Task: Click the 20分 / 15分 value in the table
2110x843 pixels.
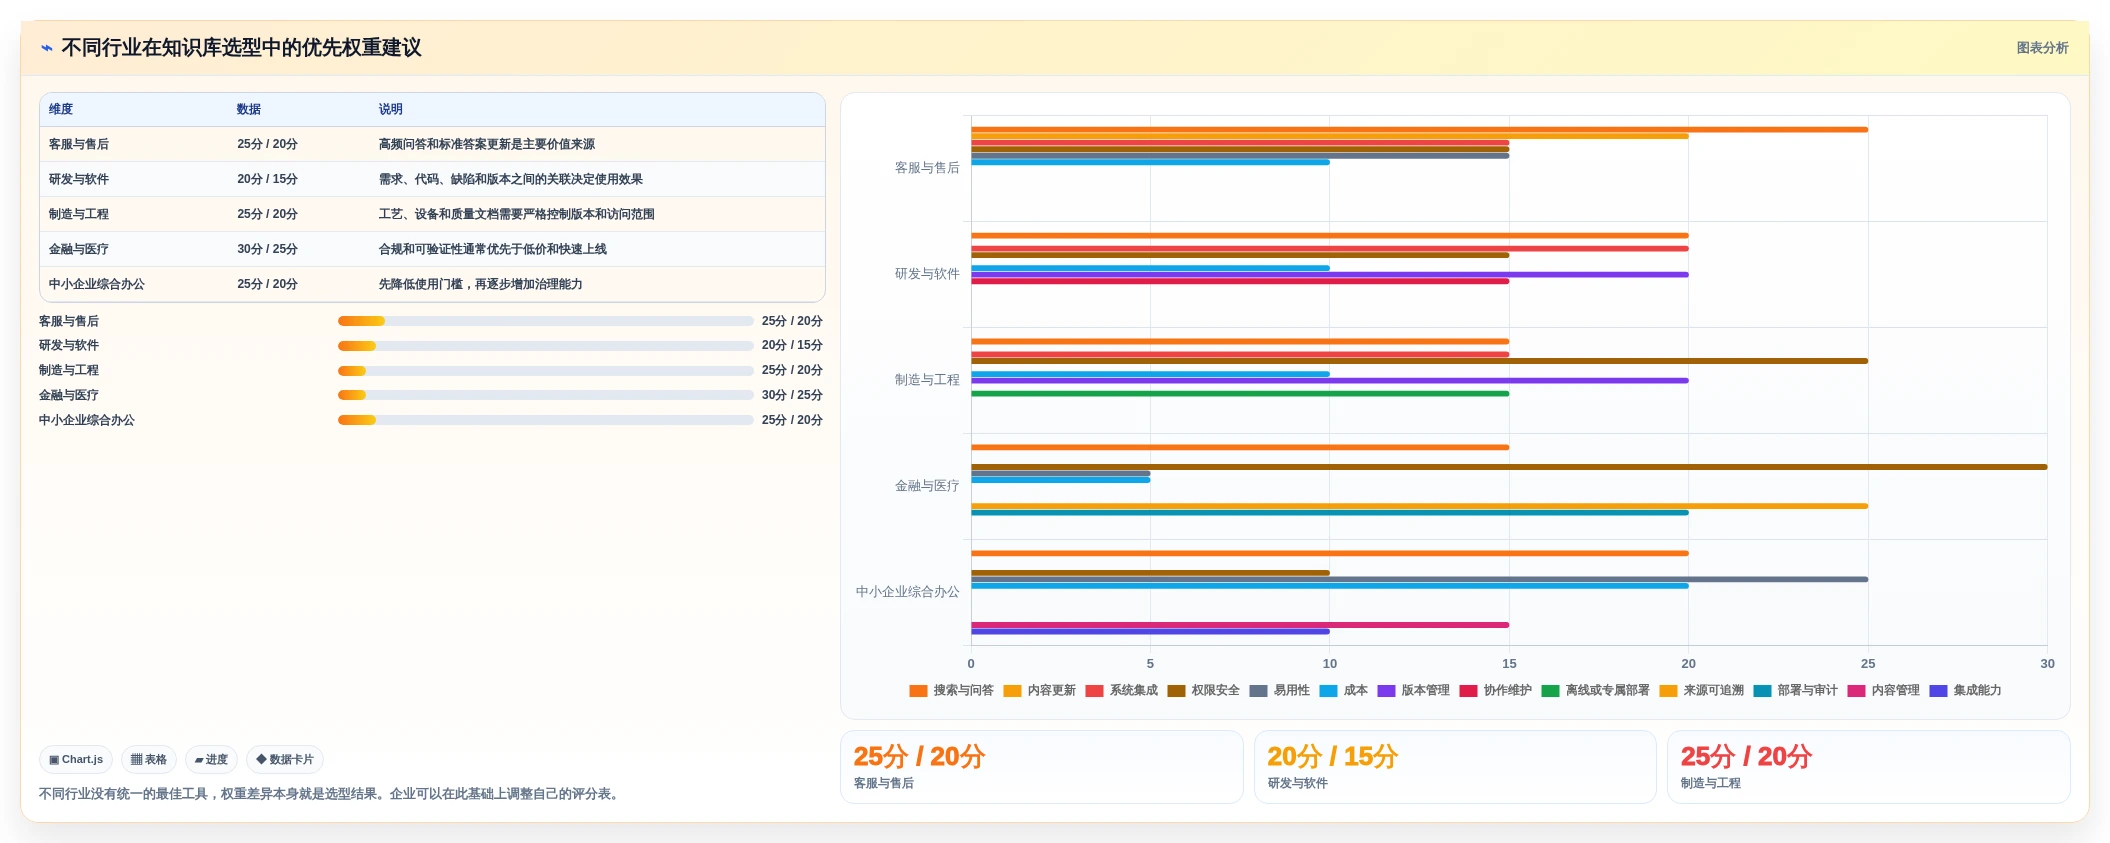Action: (x=267, y=179)
